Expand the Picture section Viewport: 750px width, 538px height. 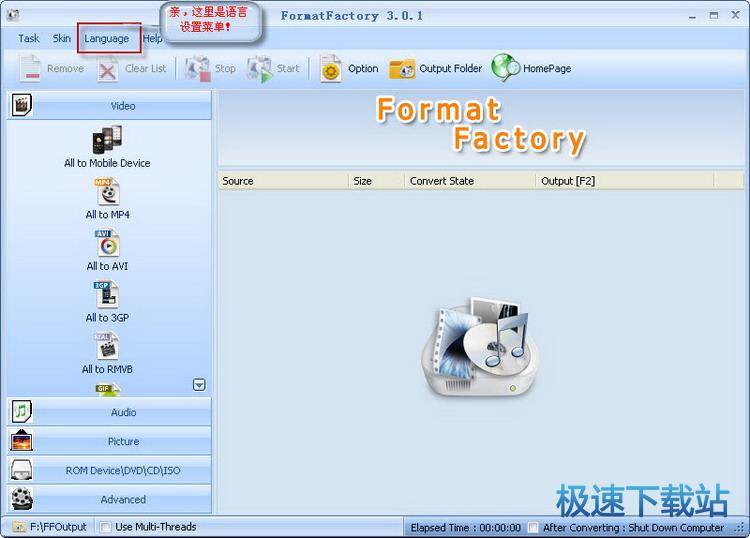click(x=109, y=441)
